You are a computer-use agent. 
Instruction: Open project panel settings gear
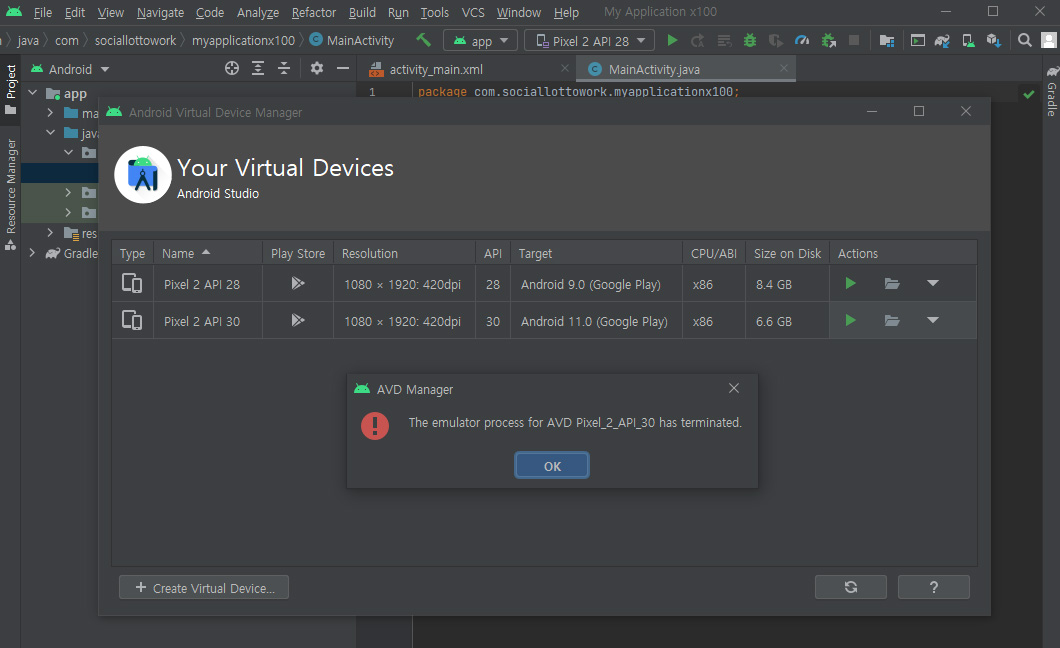pyautogui.click(x=316, y=68)
